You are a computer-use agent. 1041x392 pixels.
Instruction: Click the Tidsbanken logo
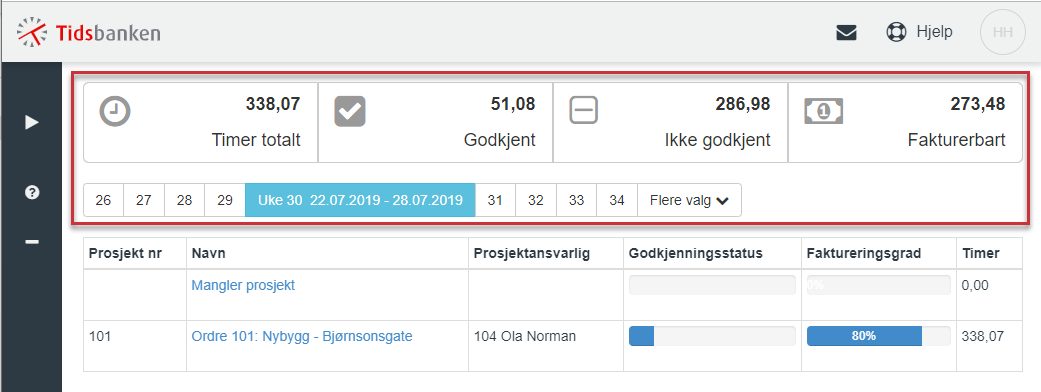pos(88,32)
